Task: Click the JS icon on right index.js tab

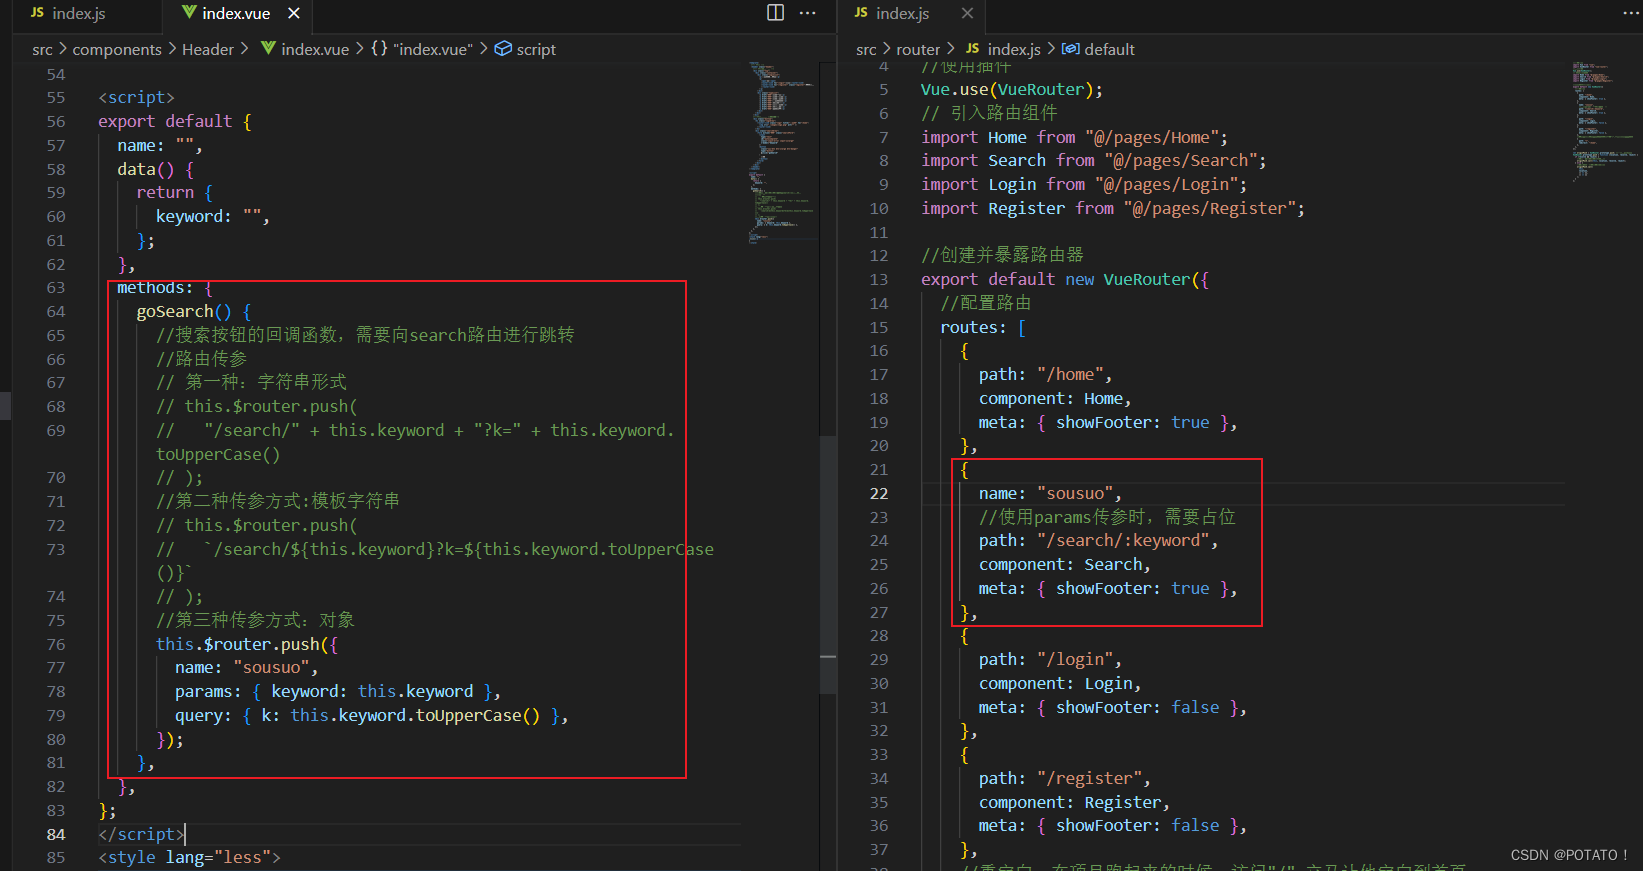Action: [861, 13]
